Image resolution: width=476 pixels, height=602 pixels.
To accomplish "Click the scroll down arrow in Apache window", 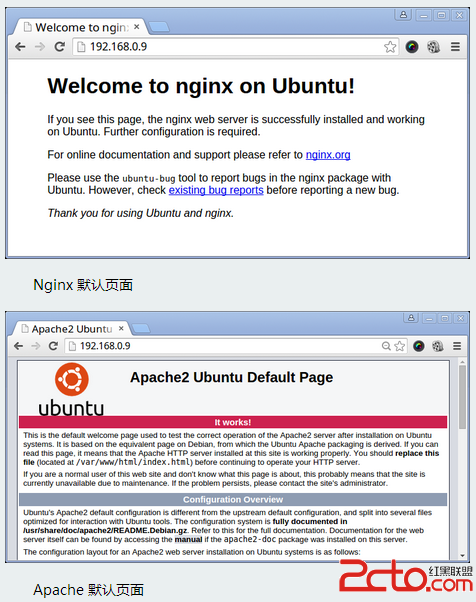I will [462, 556].
